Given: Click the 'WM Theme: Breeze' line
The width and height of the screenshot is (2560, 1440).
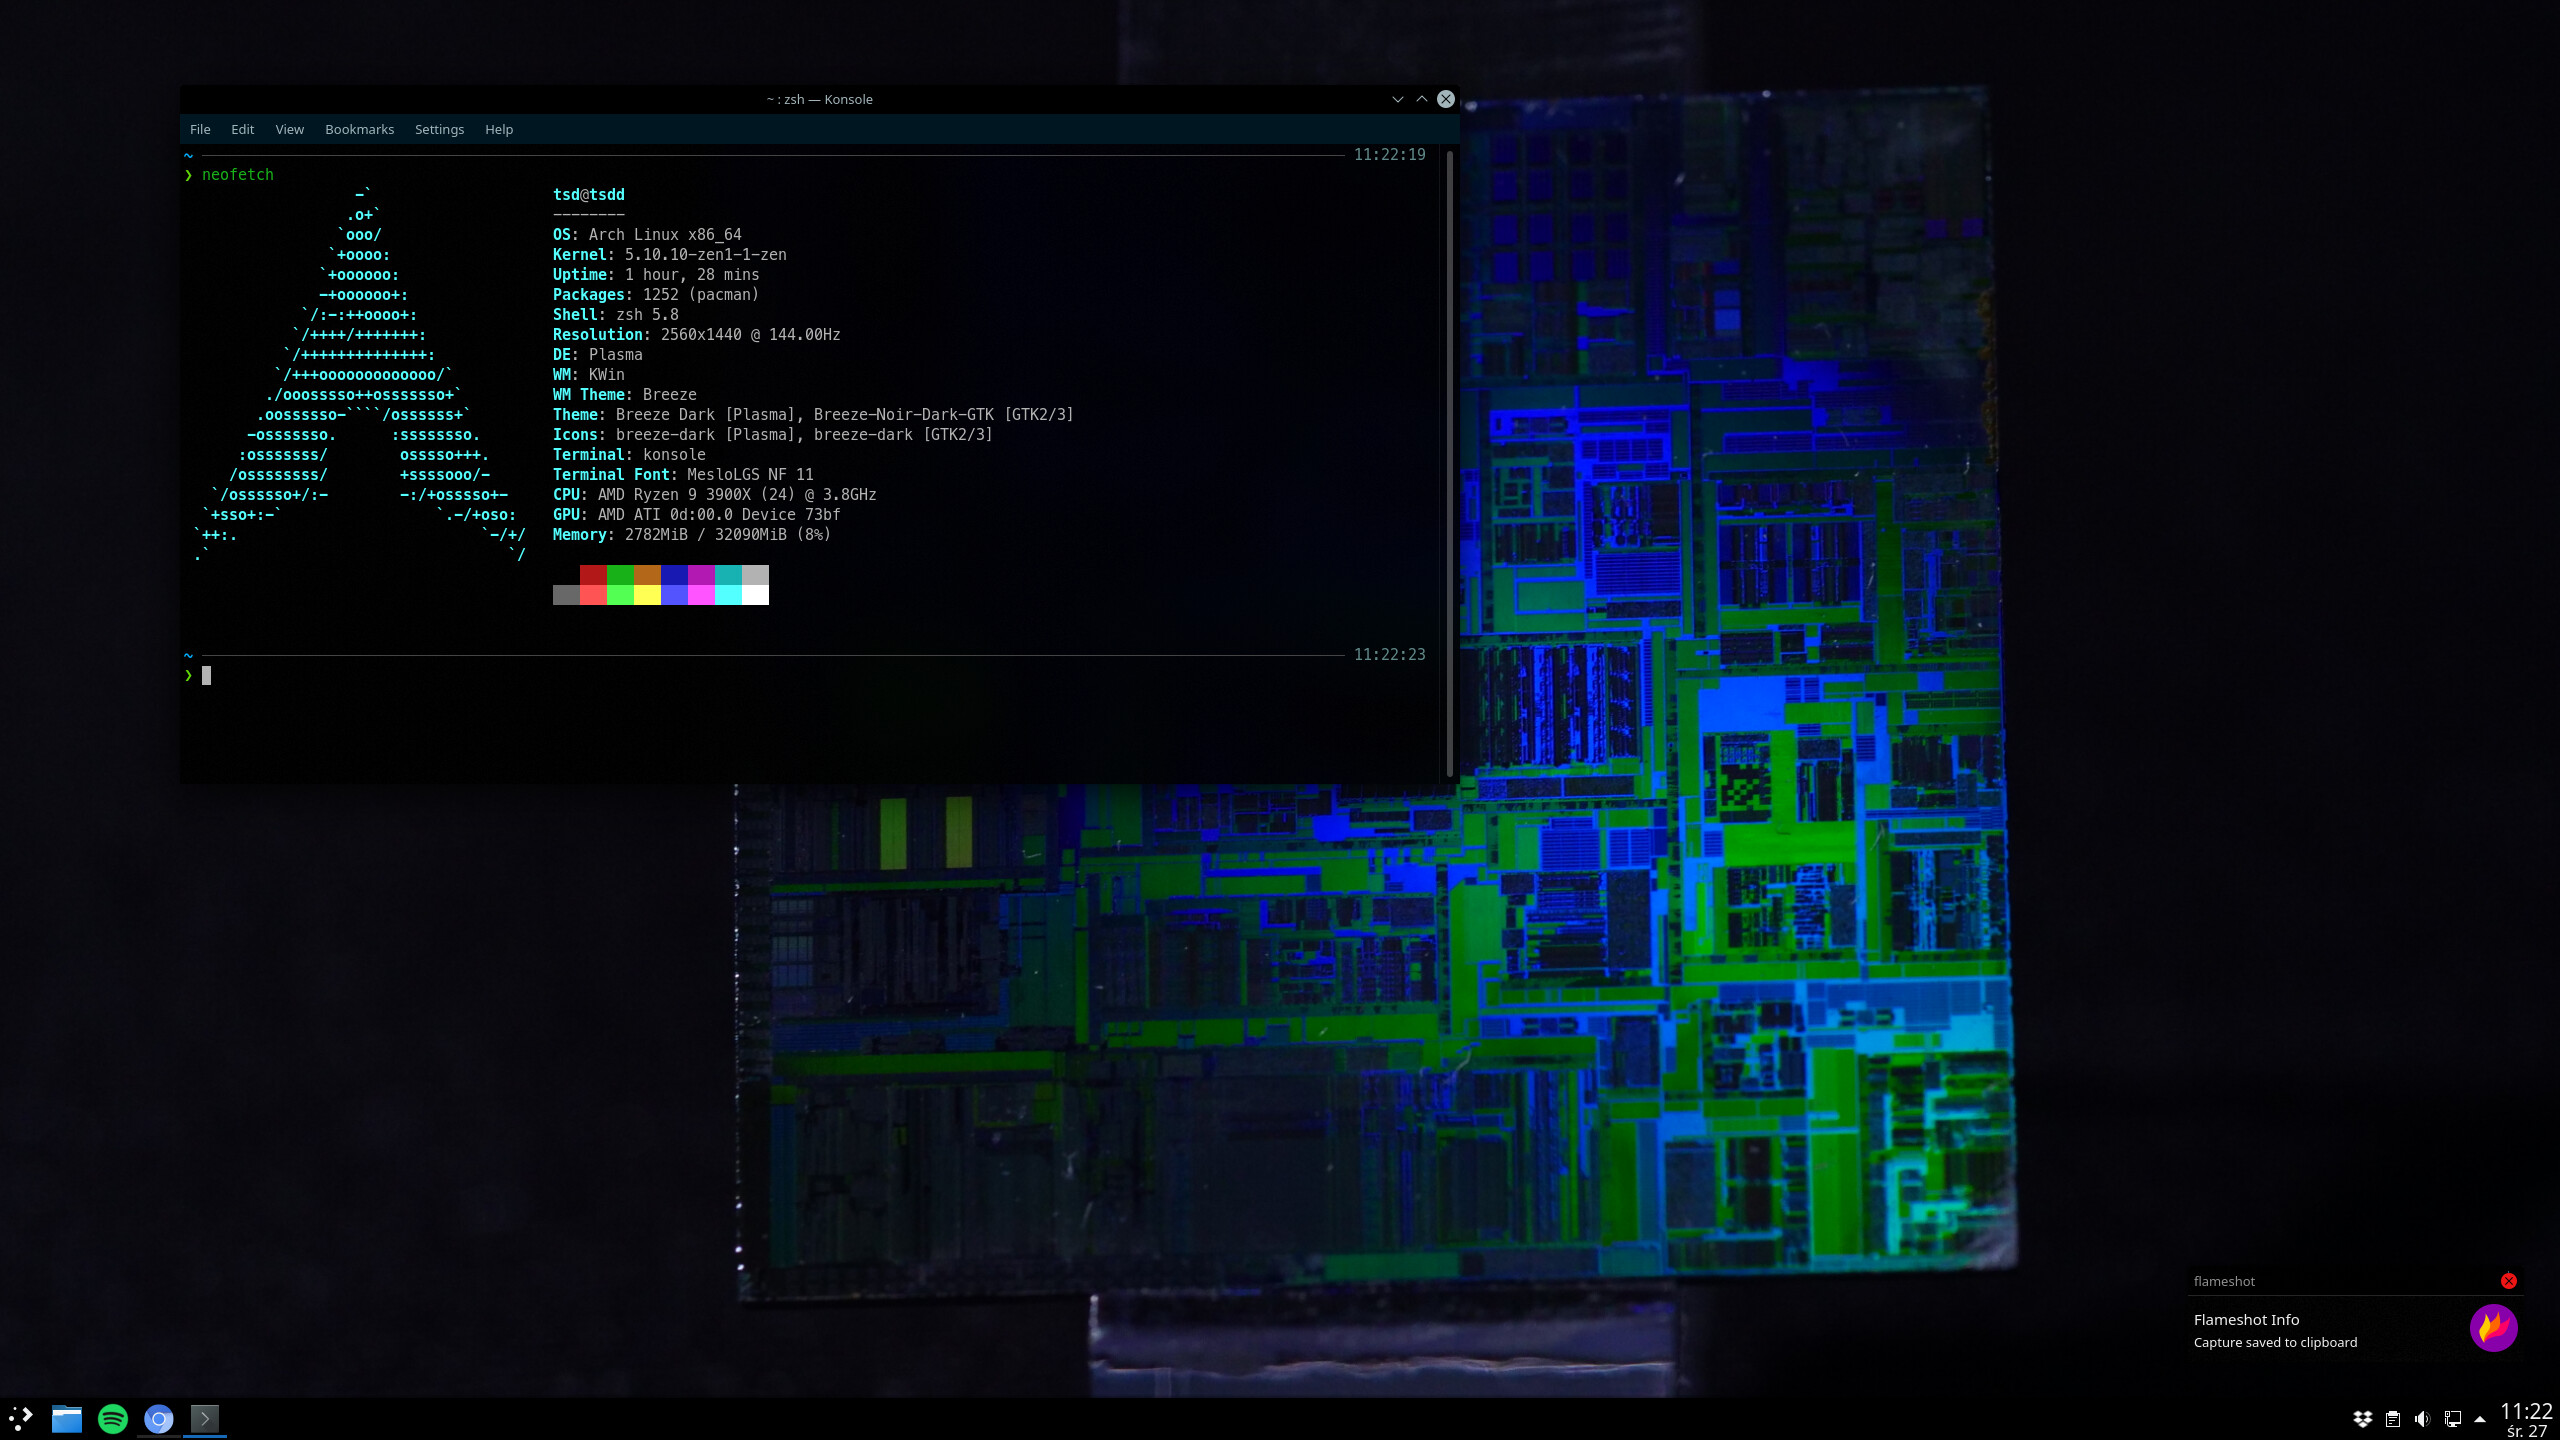Looking at the screenshot, I should point(625,394).
